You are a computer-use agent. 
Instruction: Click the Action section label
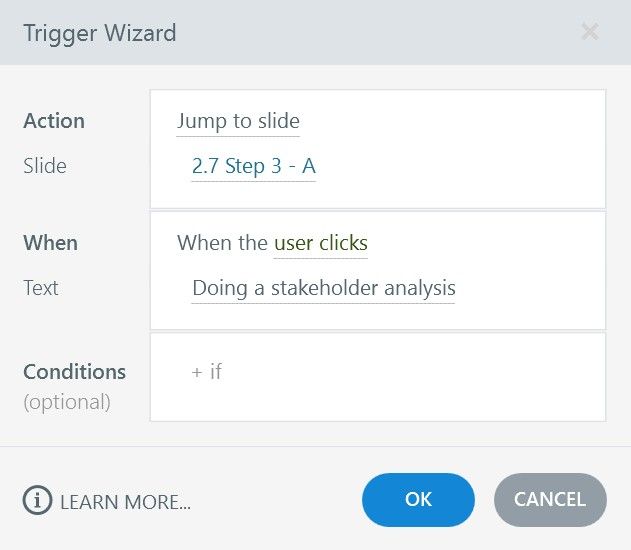[54, 121]
